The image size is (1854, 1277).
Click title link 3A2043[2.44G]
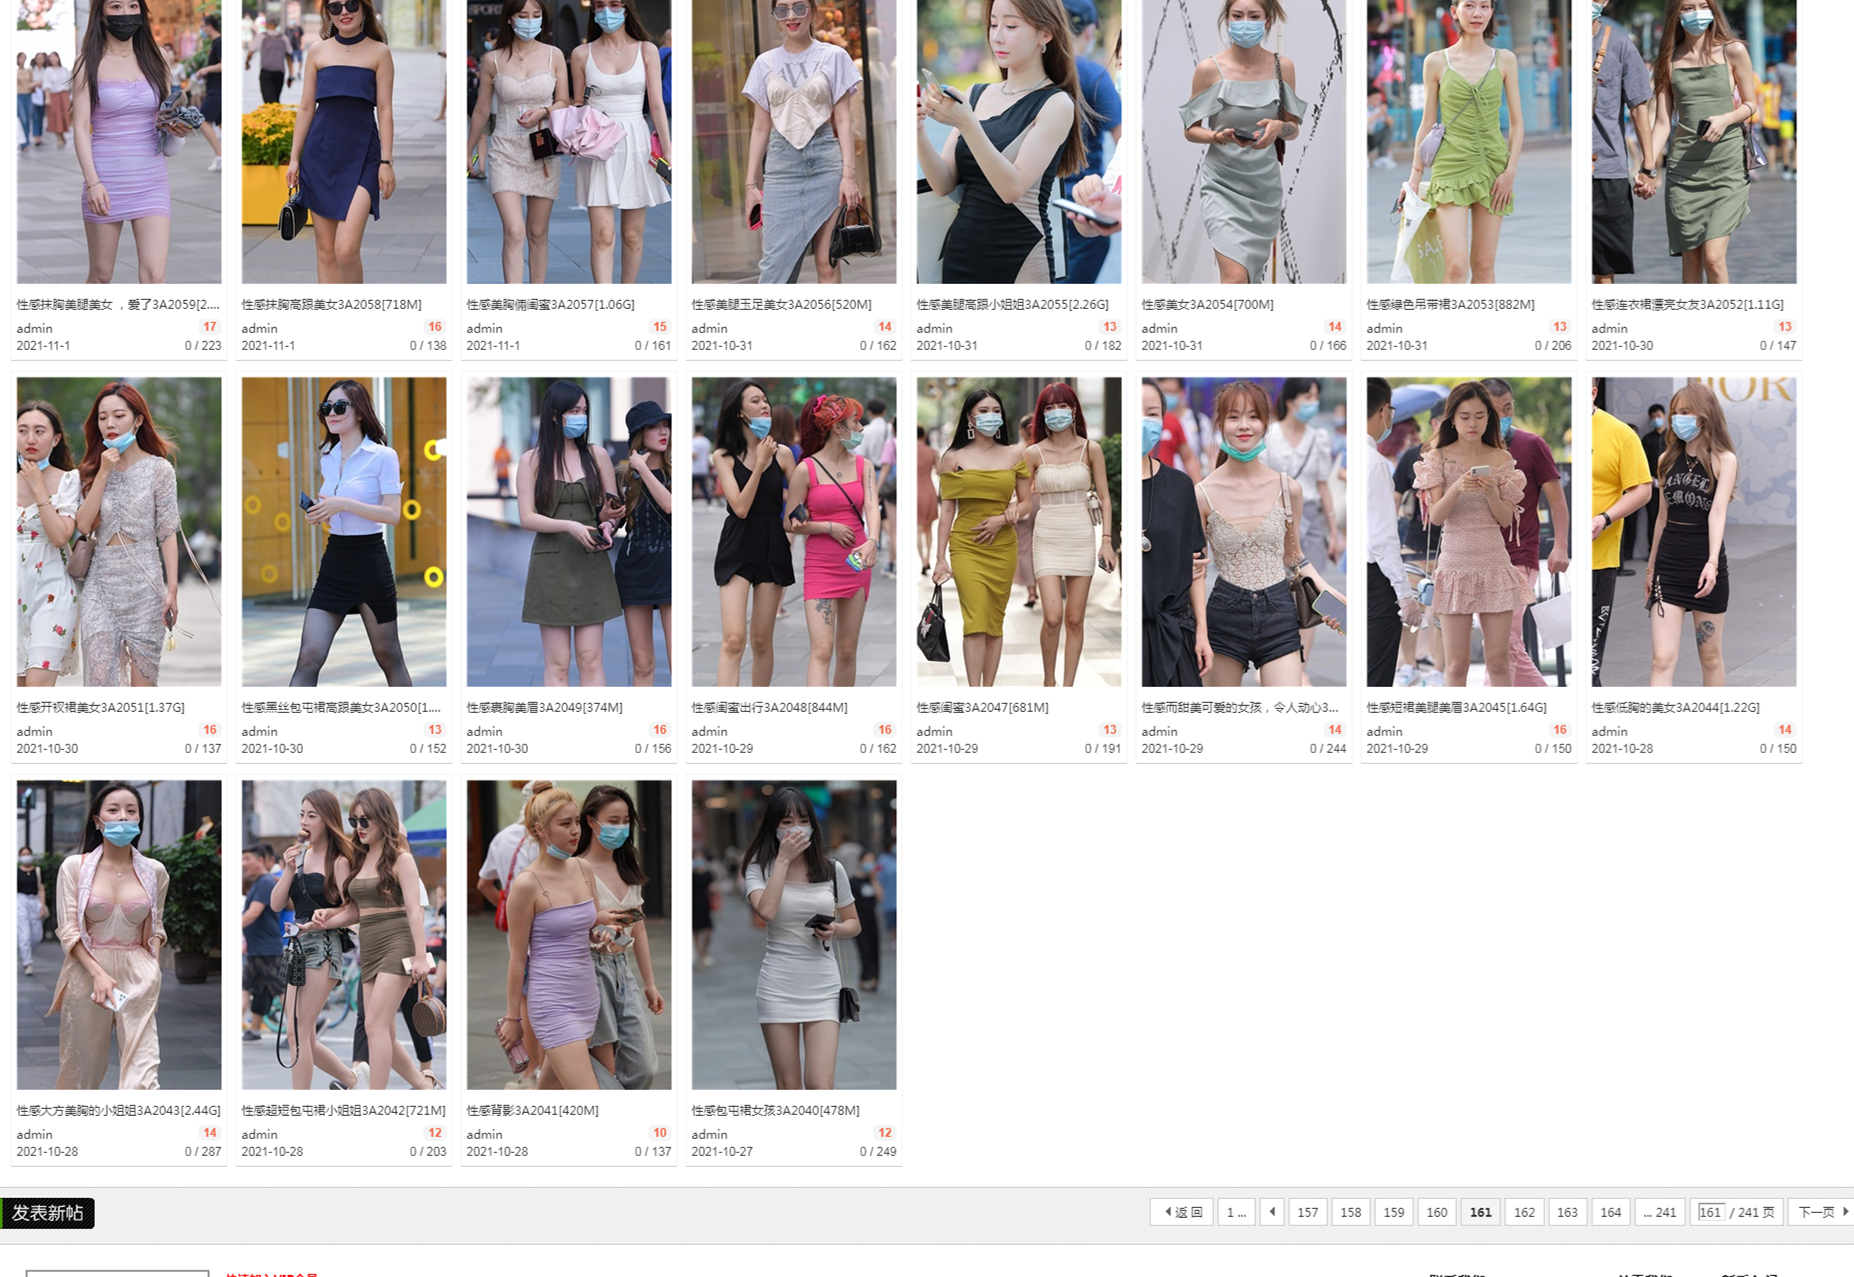pos(119,1110)
